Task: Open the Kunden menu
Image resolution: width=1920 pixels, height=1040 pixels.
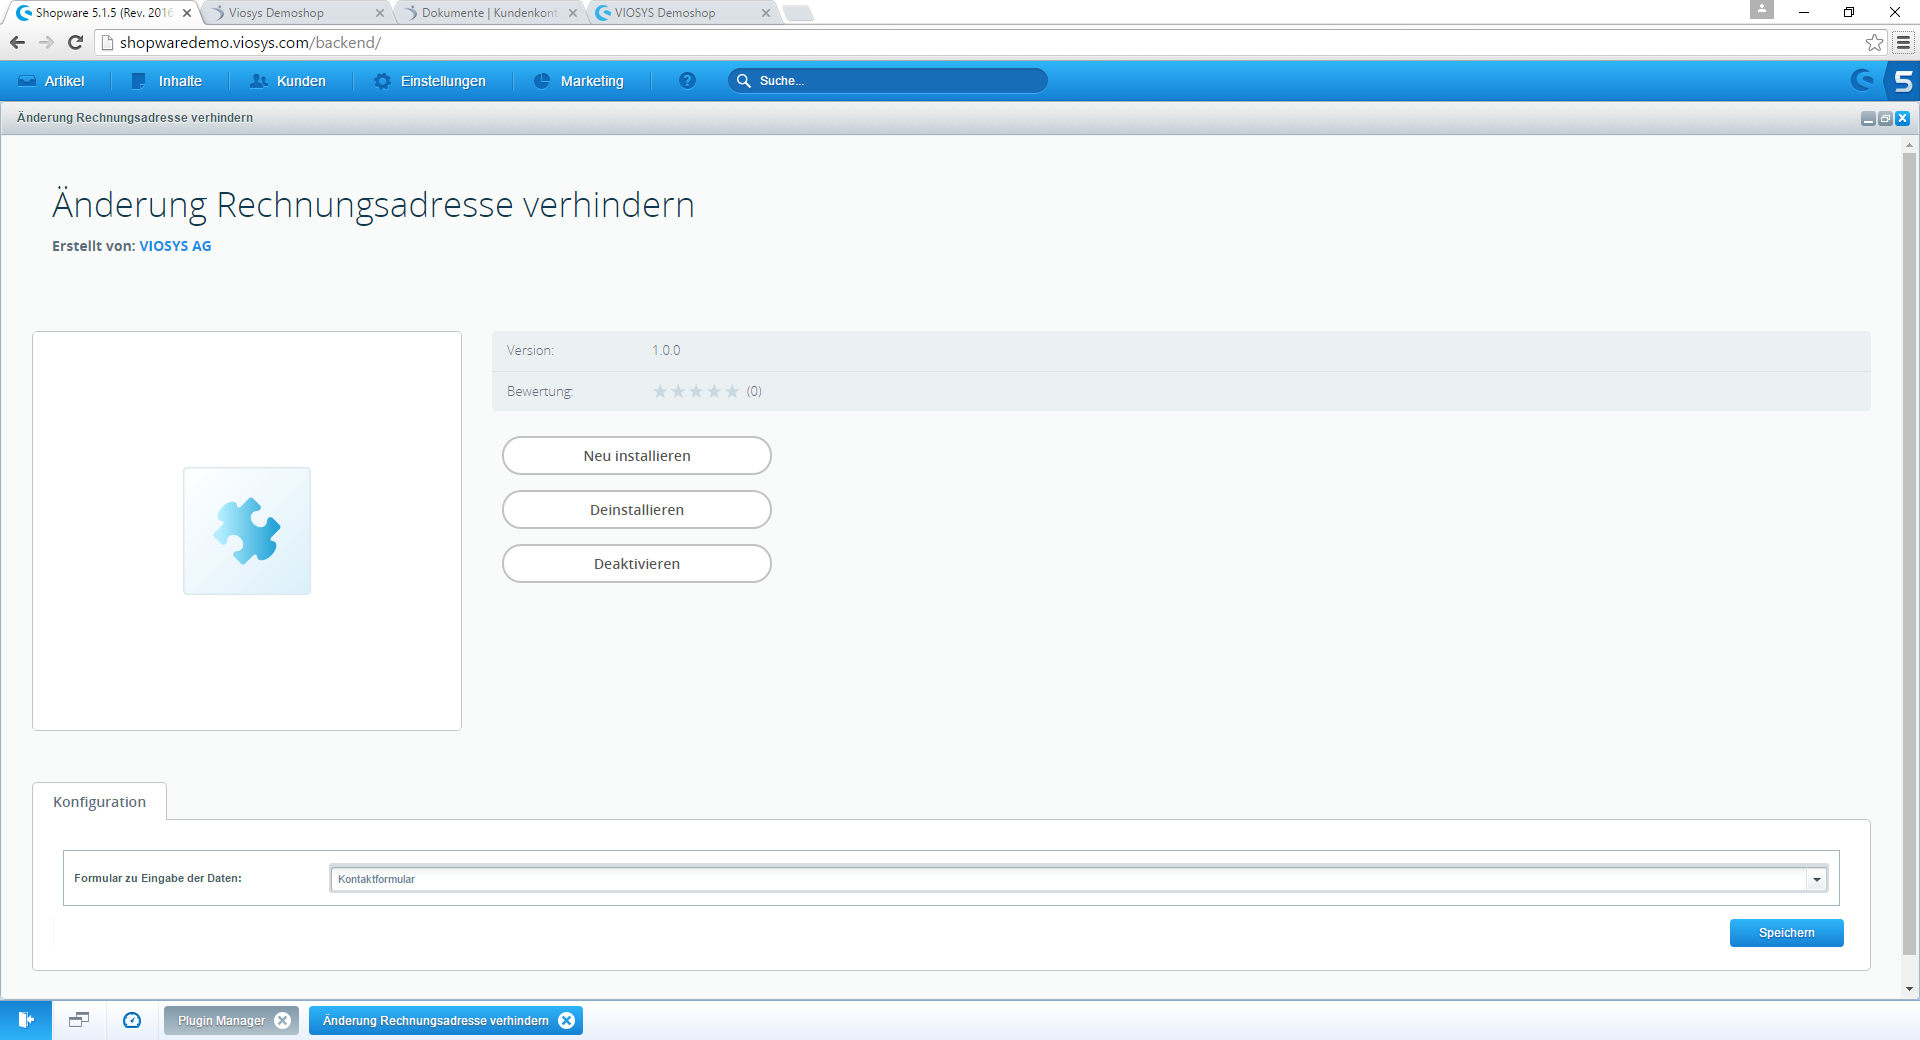Action: [288, 81]
